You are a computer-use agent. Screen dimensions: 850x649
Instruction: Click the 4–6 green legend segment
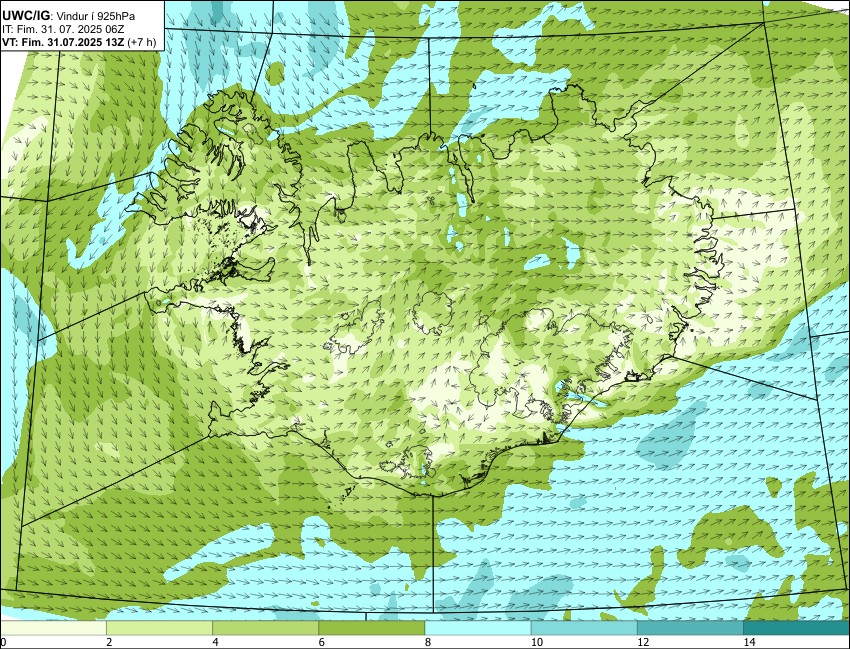[x=266, y=628]
